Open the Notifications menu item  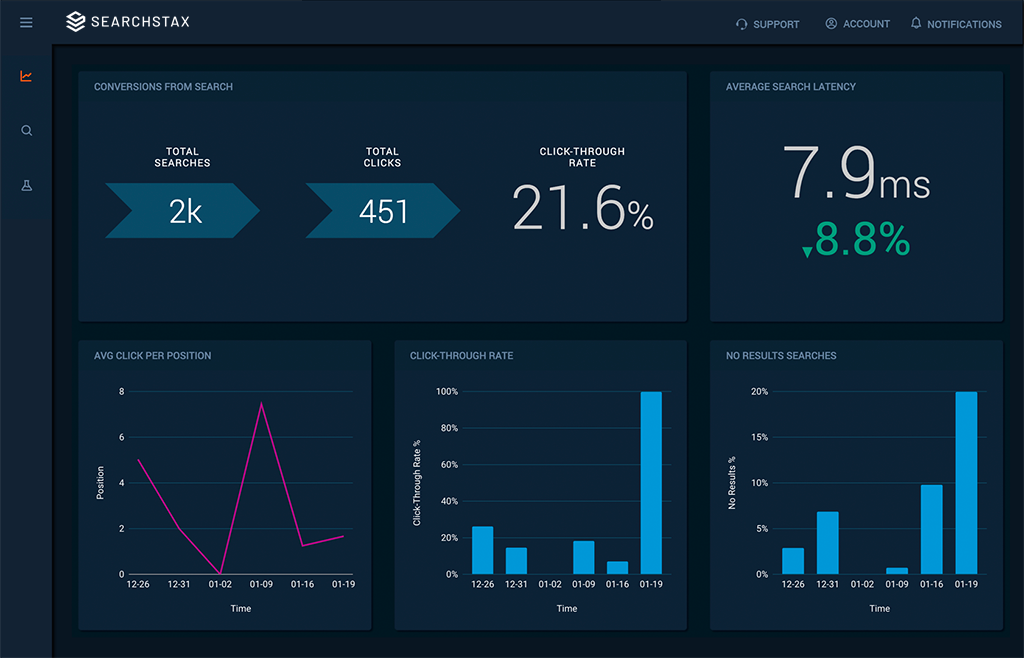pyautogui.click(x=963, y=24)
